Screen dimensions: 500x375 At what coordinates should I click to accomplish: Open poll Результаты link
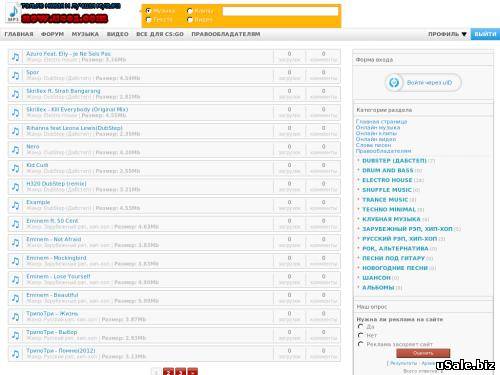click(403, 363)
